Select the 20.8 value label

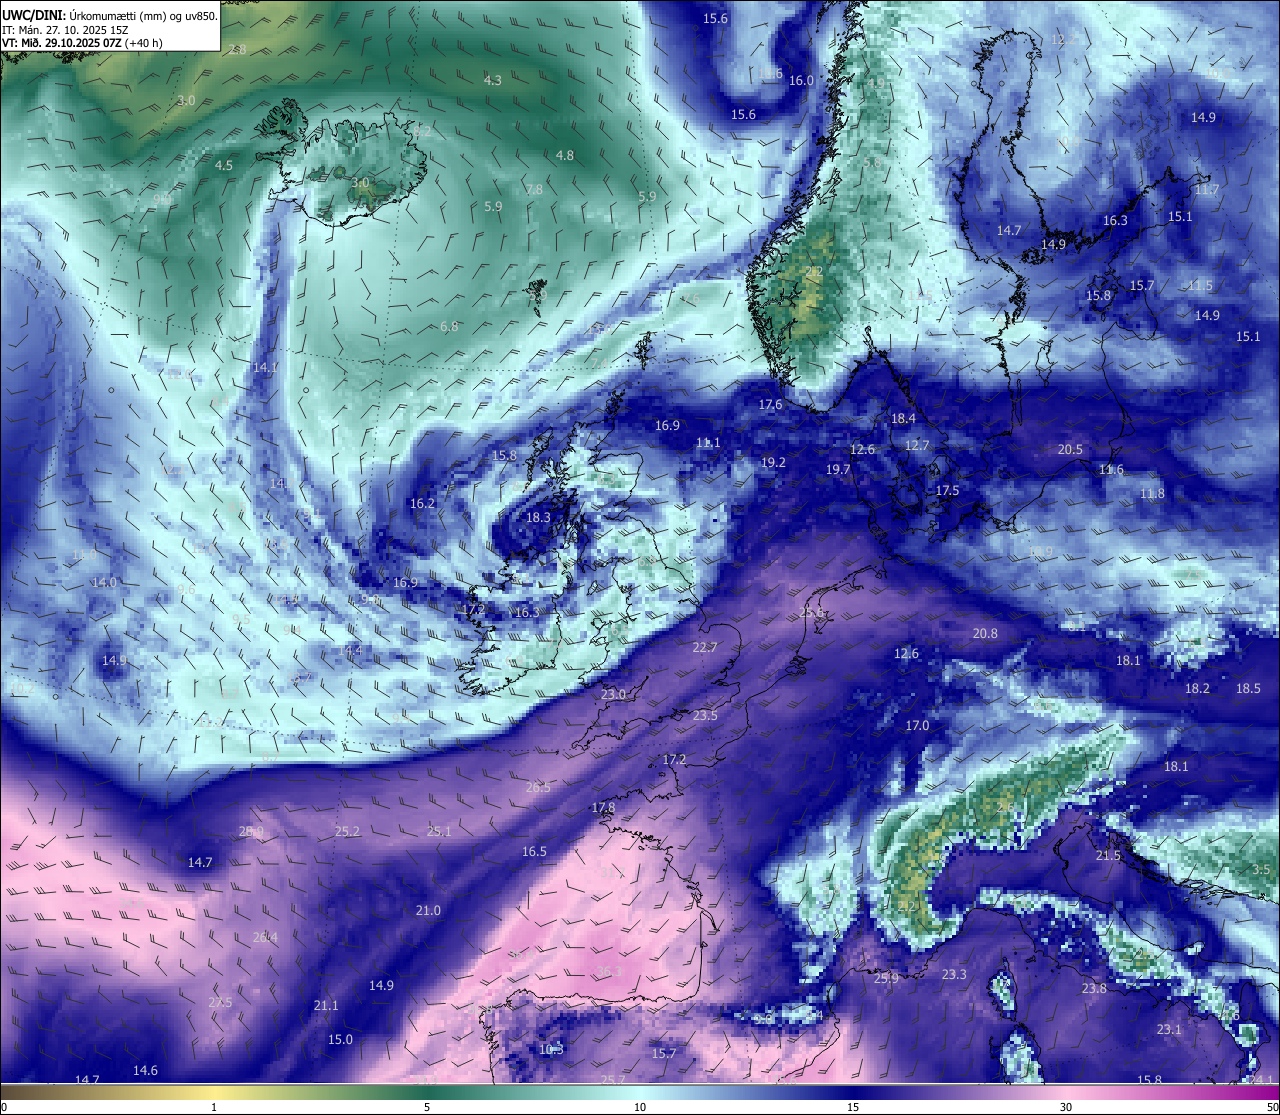pyautogui.click(x=985, y=633)
